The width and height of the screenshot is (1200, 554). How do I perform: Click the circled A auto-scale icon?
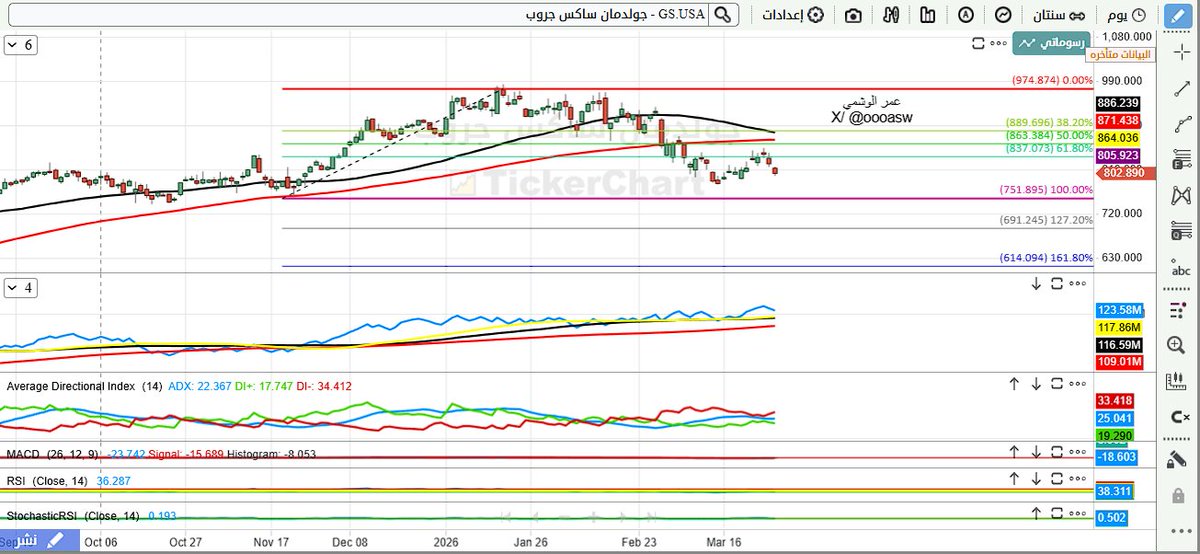pos(966,15)
